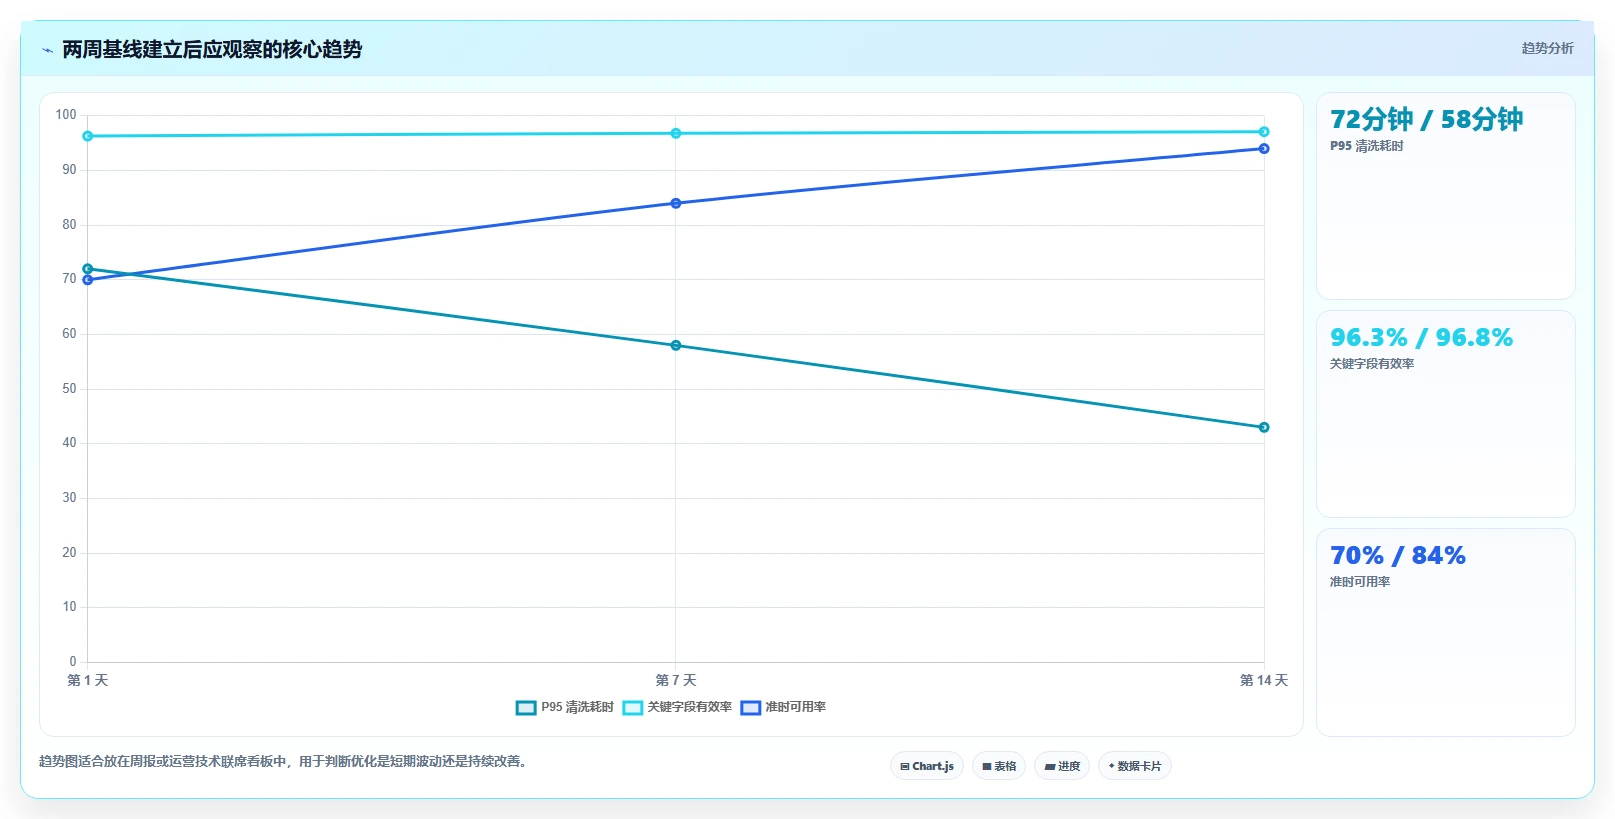Click the 关键字段有效率 card label

pyautogui.click(x=1371, y=364)
